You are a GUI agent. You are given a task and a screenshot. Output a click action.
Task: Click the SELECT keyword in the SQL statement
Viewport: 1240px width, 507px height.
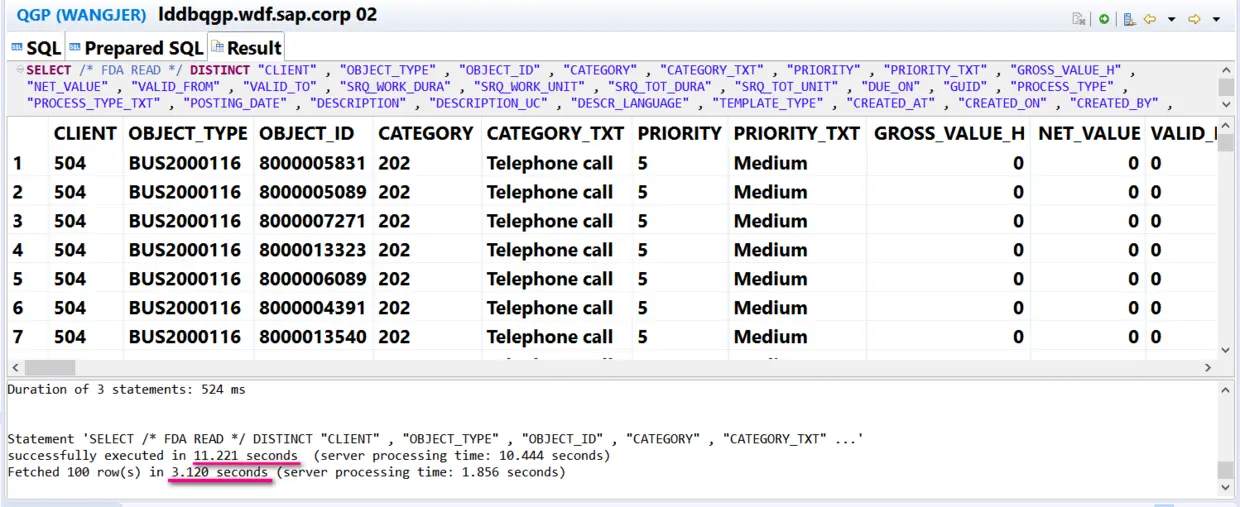coord(49,70)
